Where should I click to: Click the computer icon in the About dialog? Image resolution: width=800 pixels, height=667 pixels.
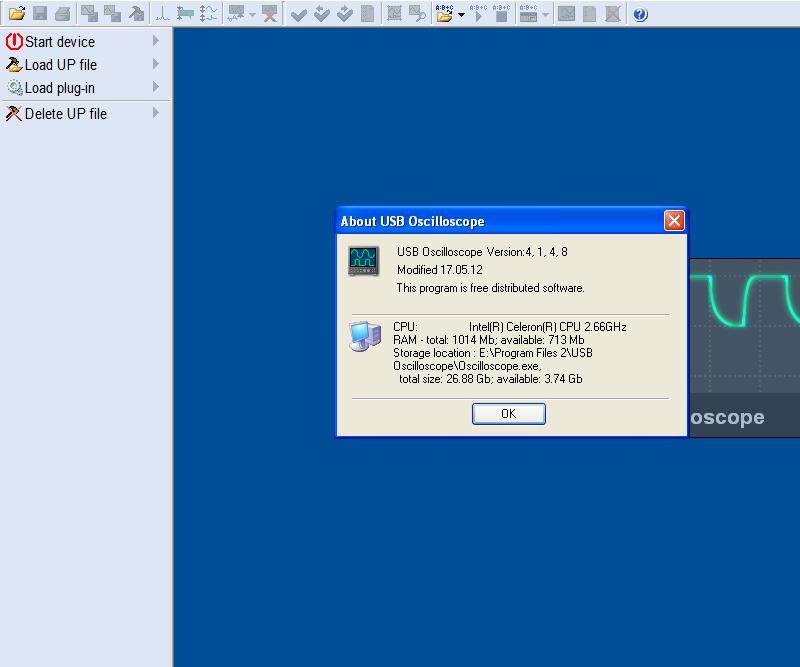pos(365,336)
